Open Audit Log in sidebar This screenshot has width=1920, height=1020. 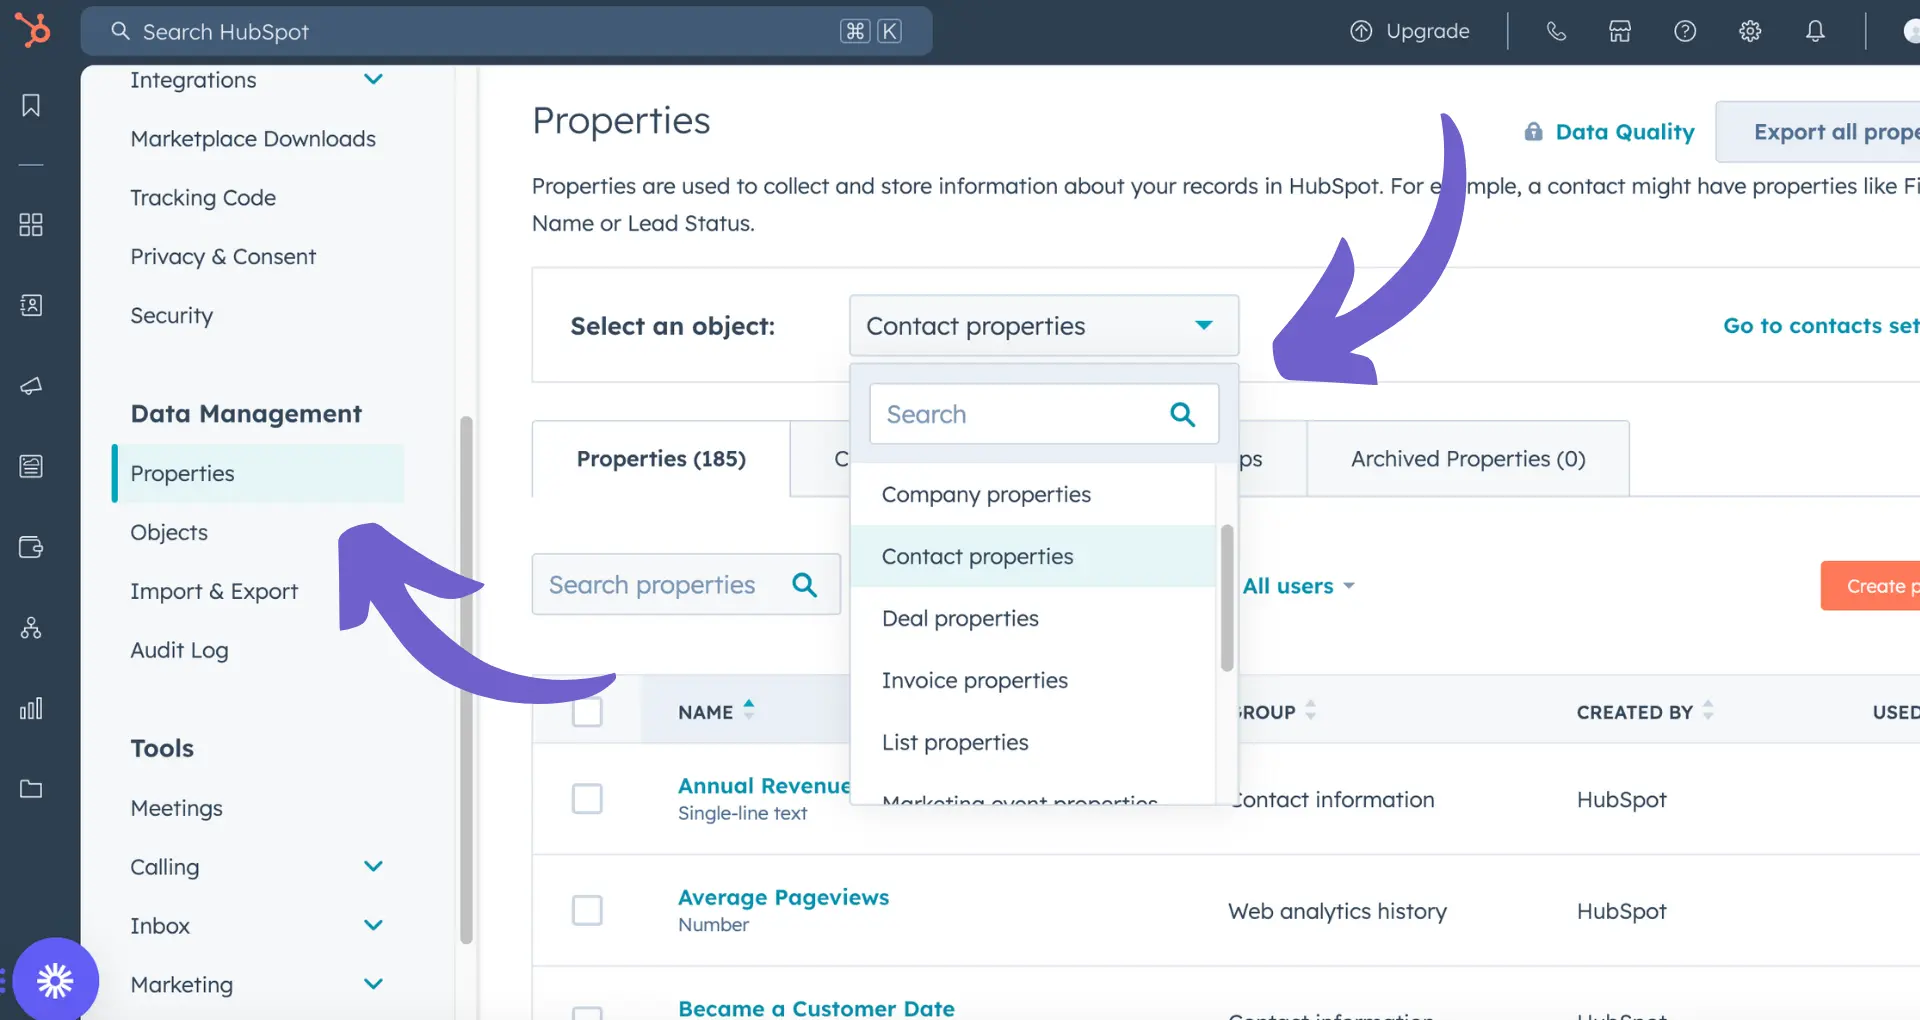click(x=179, y=651)
